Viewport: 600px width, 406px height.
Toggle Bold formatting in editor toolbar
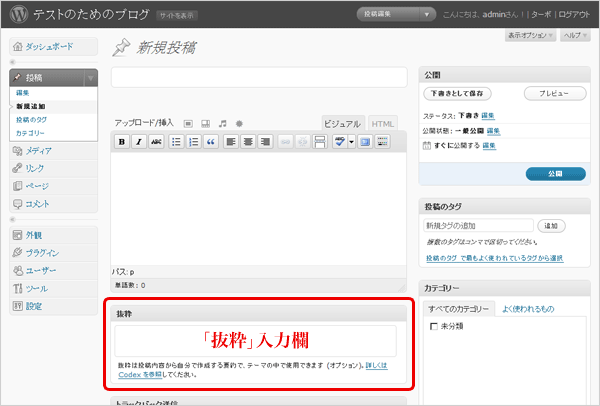[122, 142]
